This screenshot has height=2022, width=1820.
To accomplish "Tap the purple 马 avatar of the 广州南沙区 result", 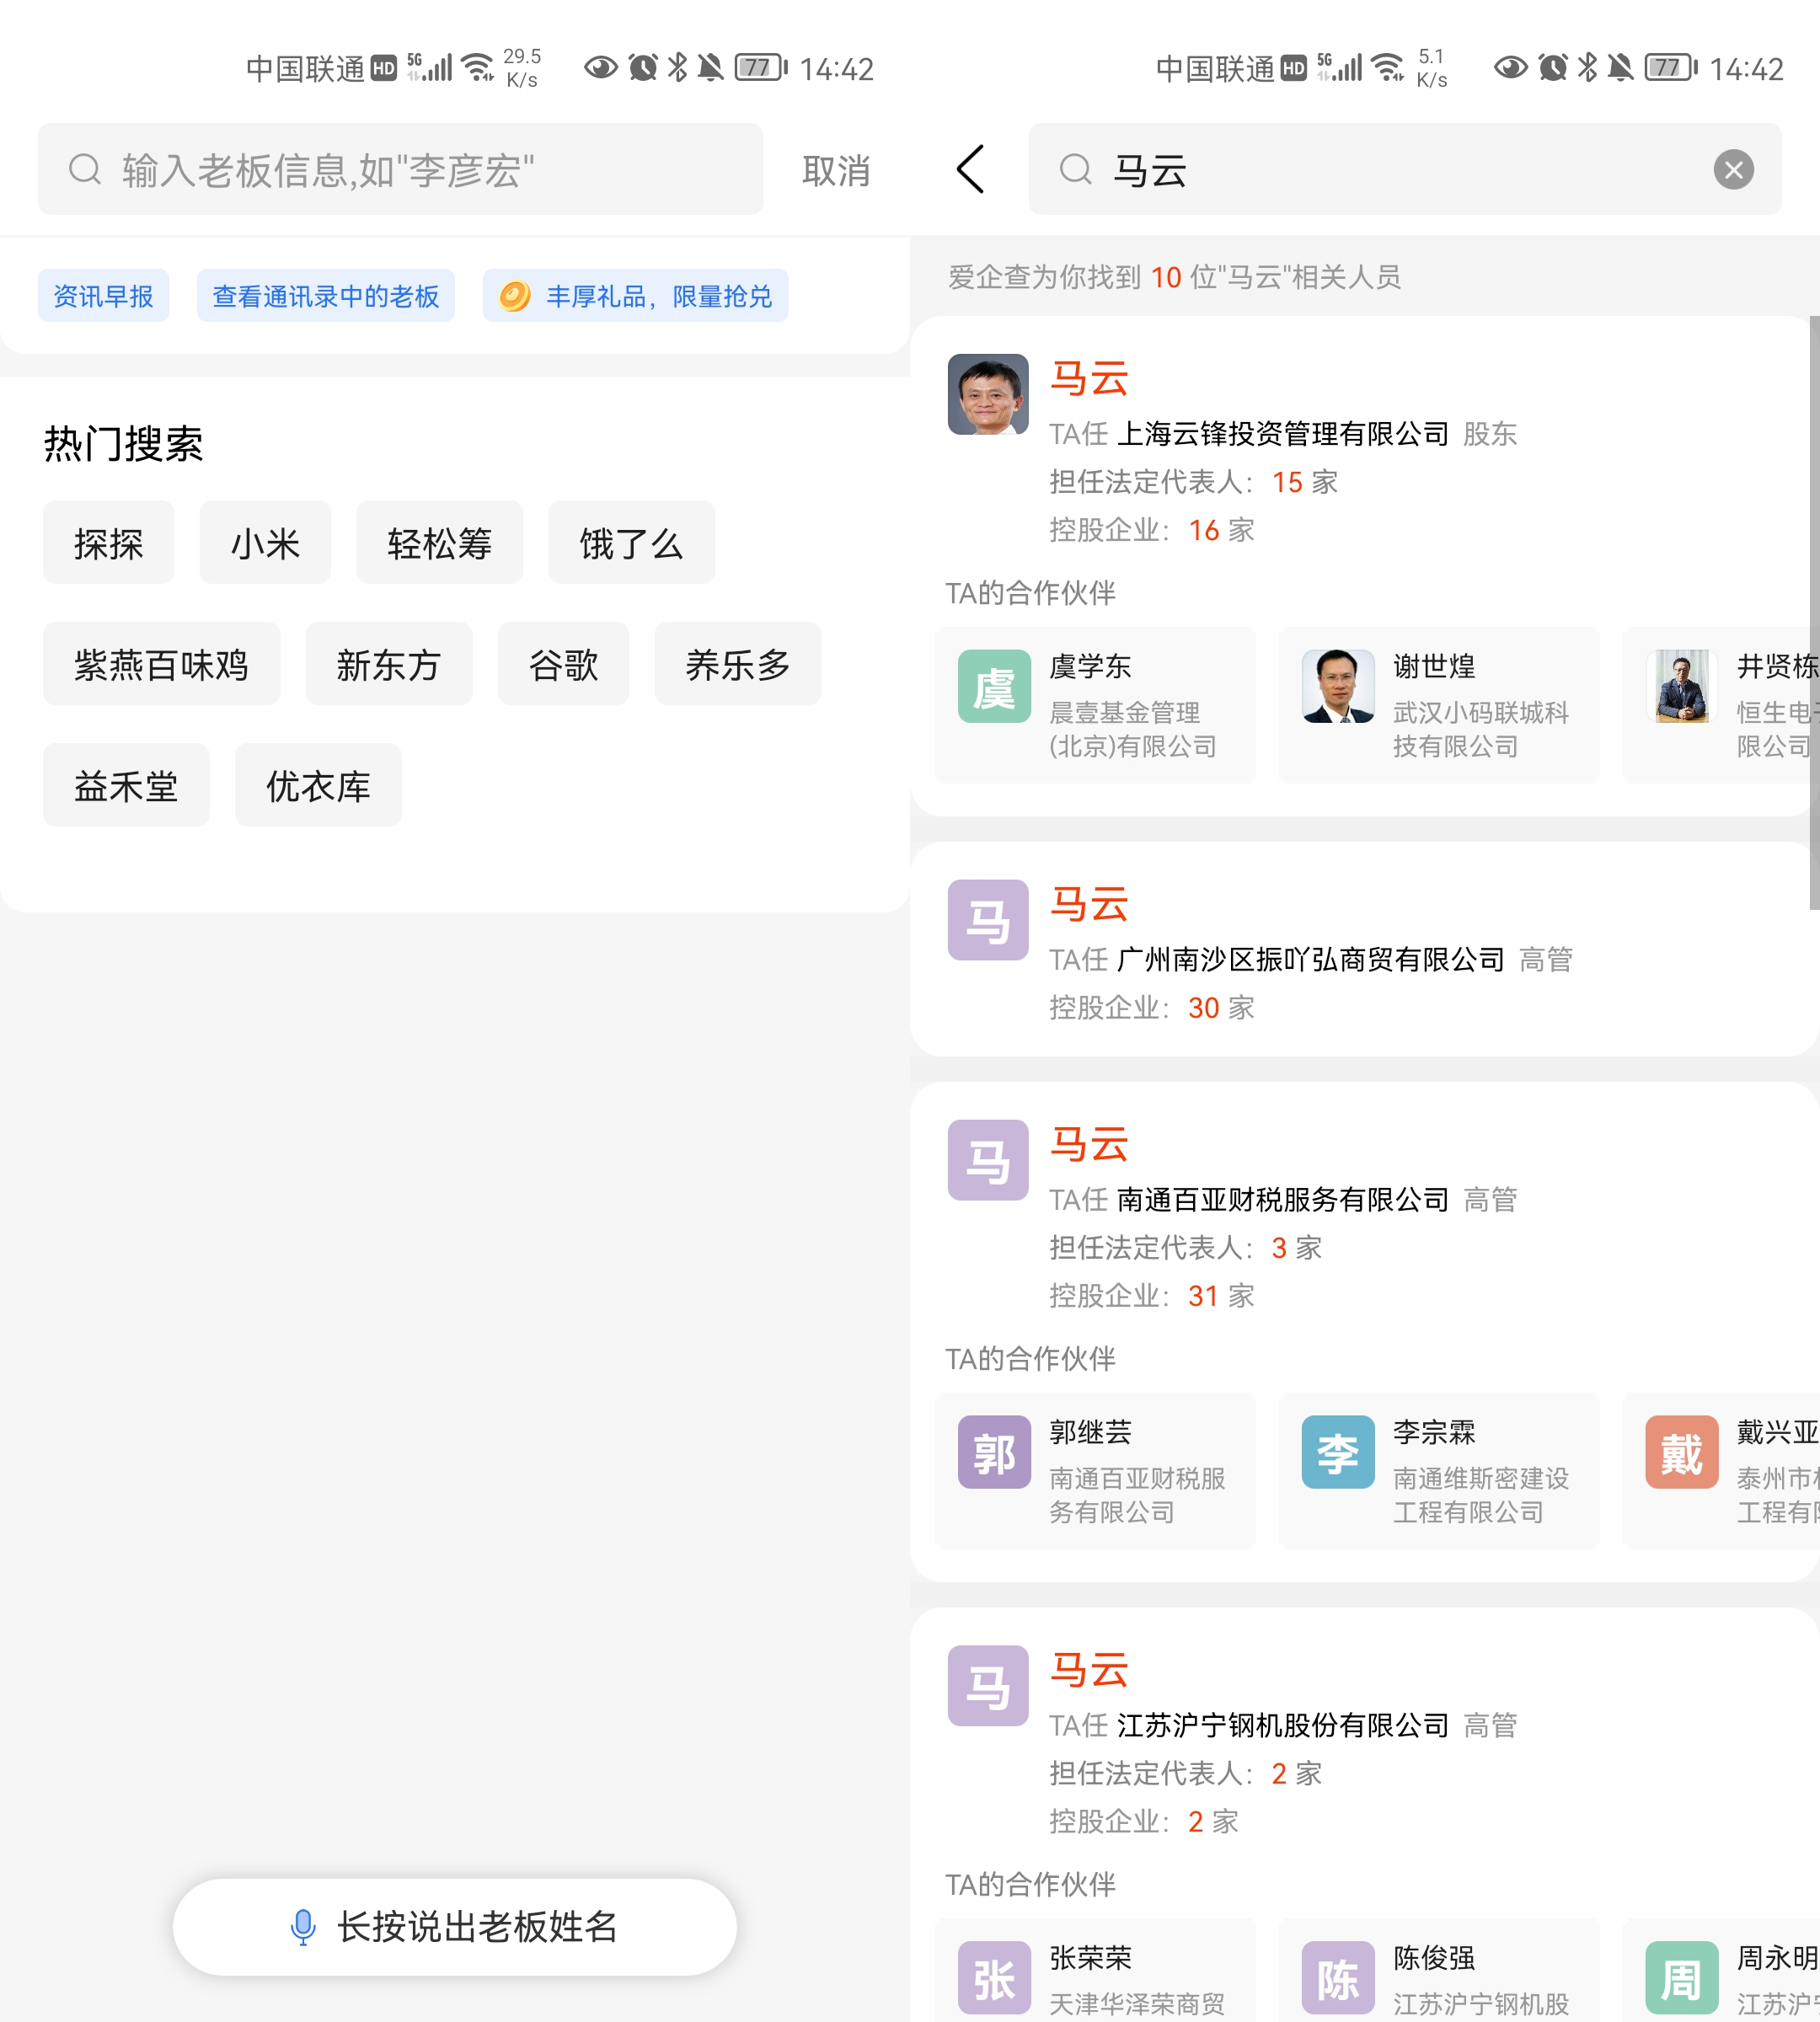I will [988, 920].
